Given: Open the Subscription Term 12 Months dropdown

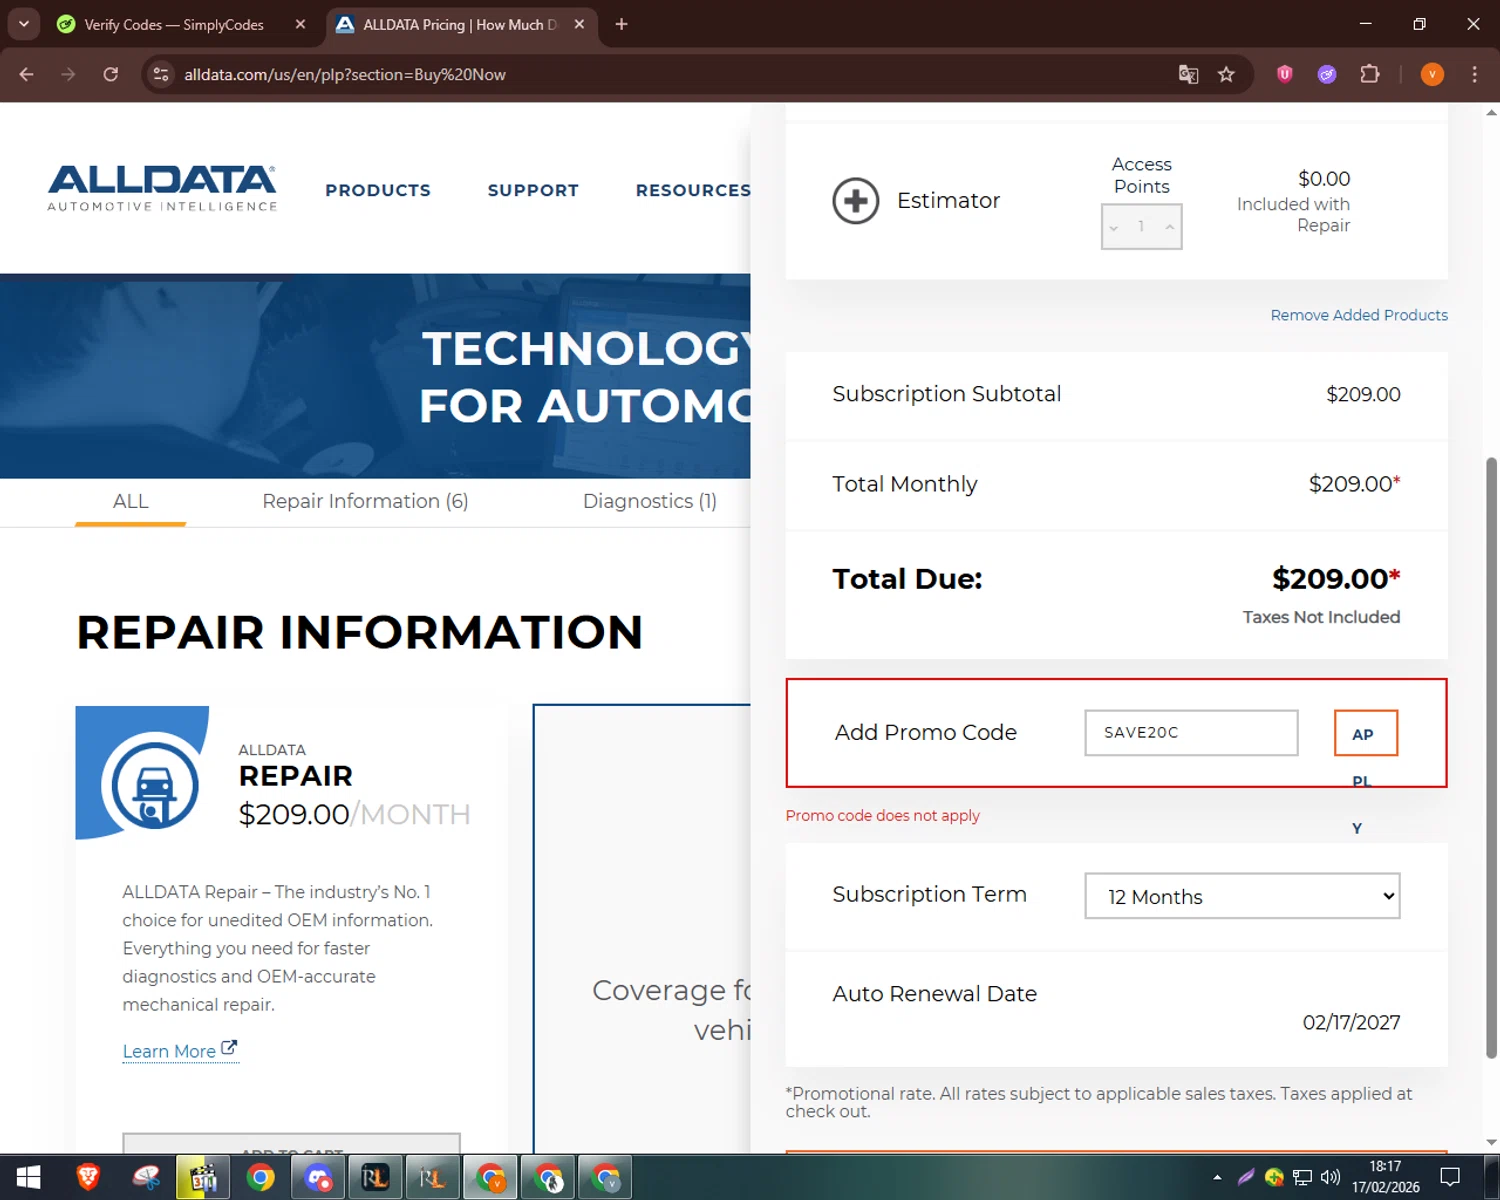Looking at the screenshot, I should pyautogui.click(x=1242, y=896).
